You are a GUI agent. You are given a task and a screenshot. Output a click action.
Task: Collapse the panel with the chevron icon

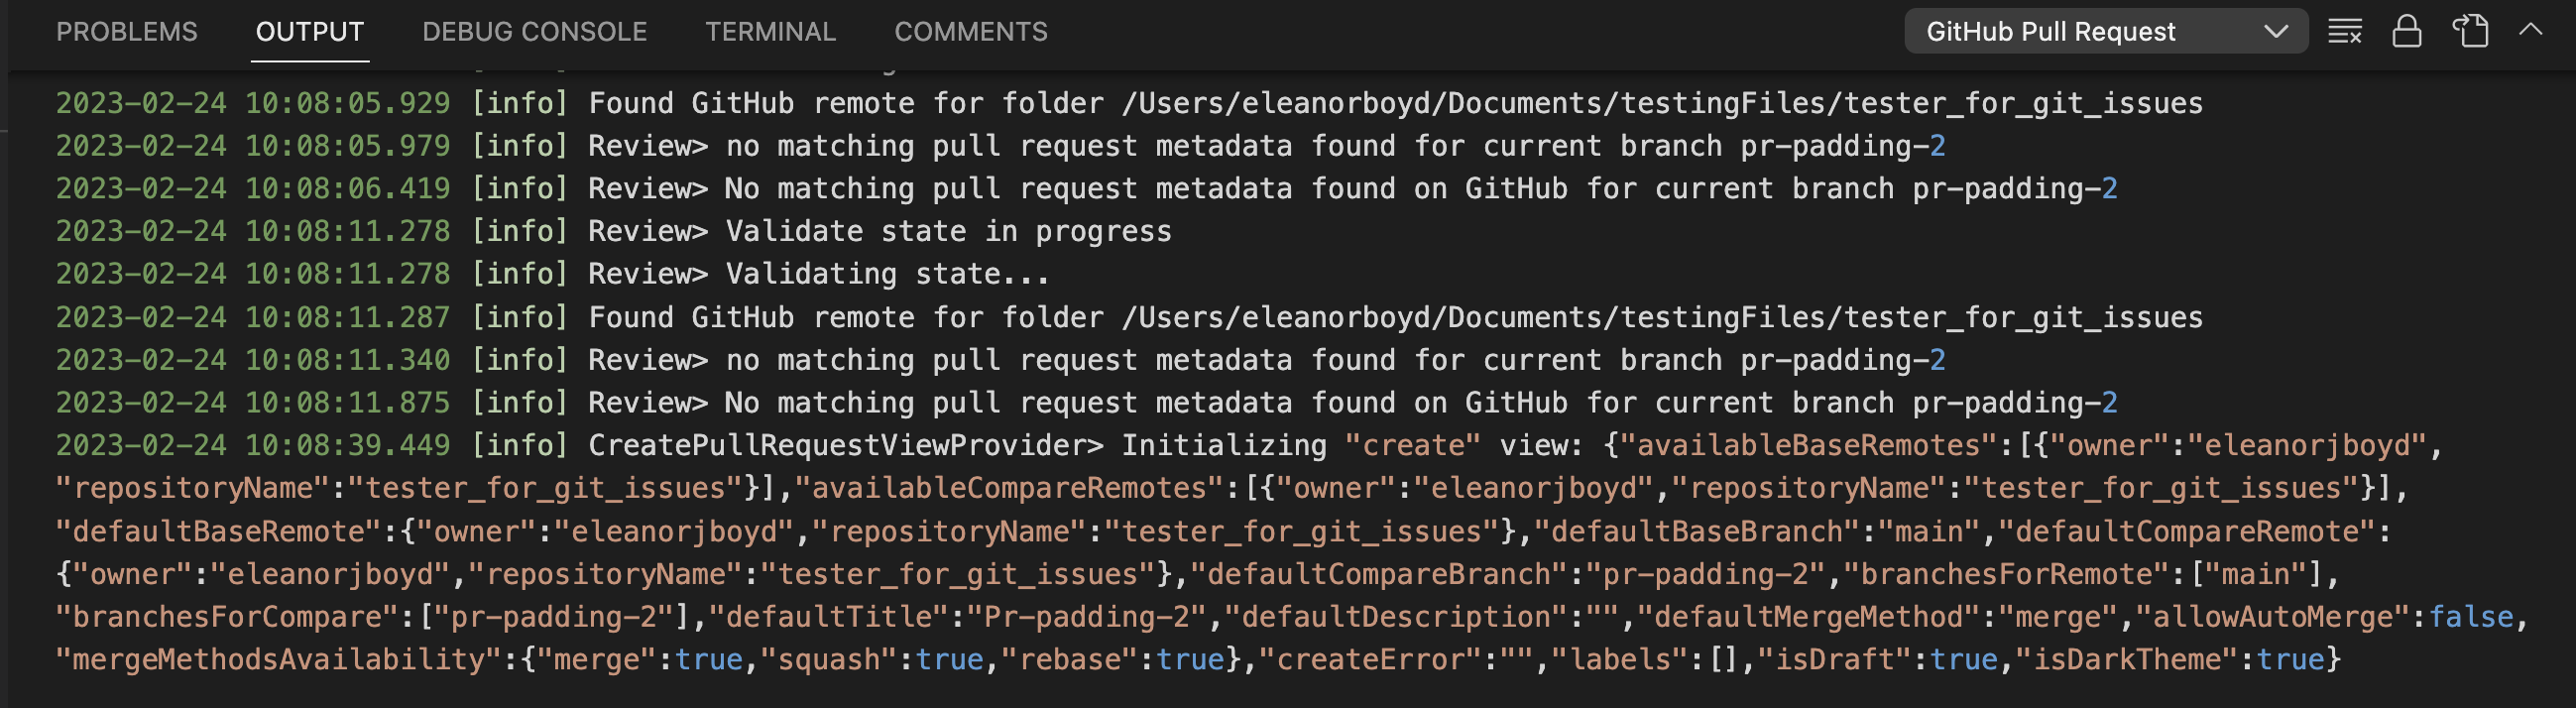[x=2532, y=31]
